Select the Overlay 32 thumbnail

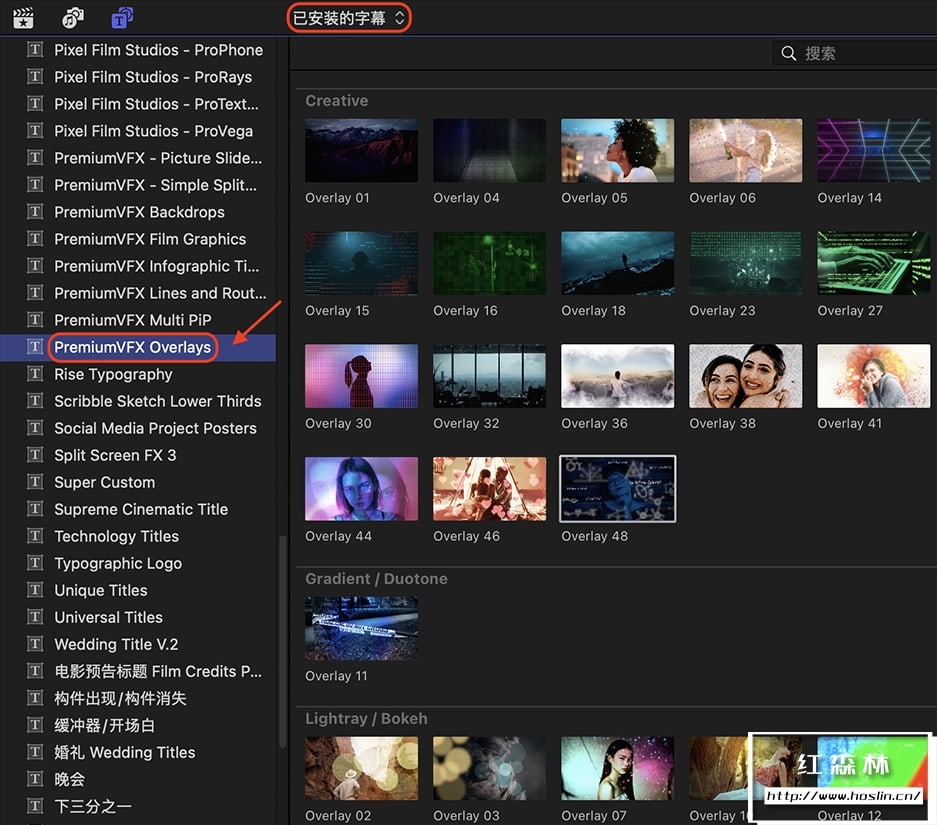pyautogui.click(x=489, y=376)
